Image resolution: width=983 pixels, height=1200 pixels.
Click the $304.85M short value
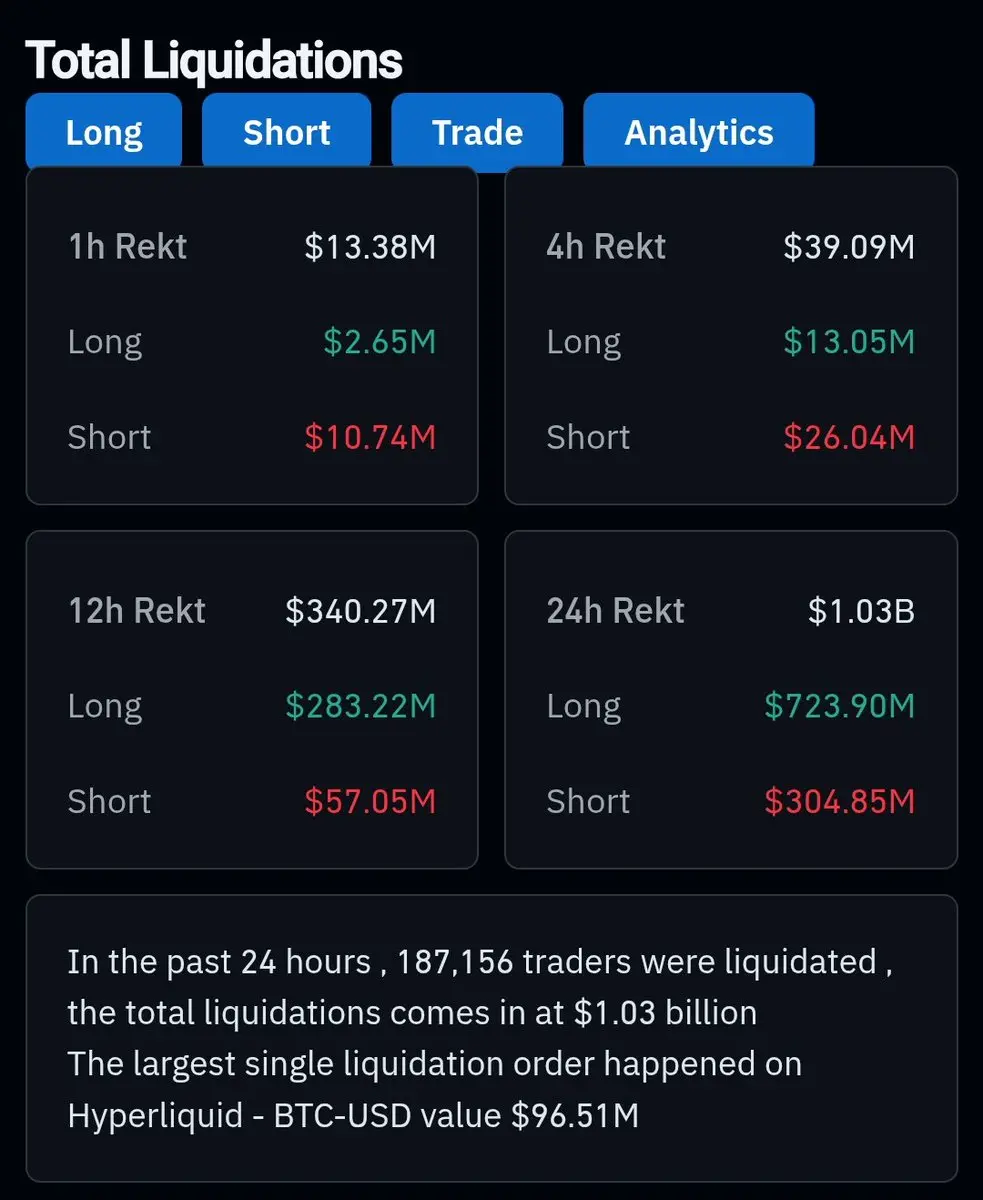click(840, 801)
